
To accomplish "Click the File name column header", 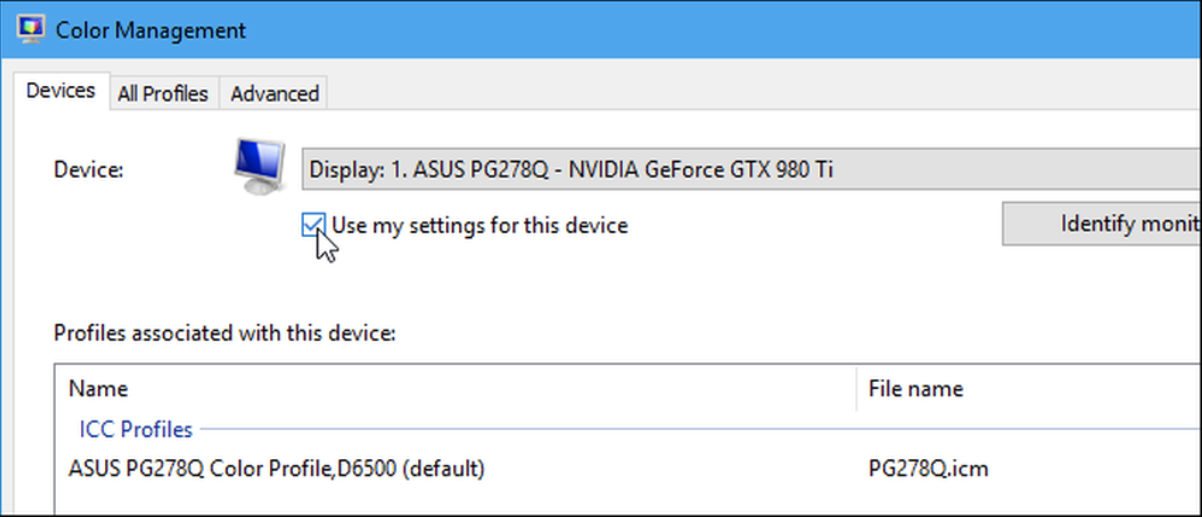I will coord(915,389).
